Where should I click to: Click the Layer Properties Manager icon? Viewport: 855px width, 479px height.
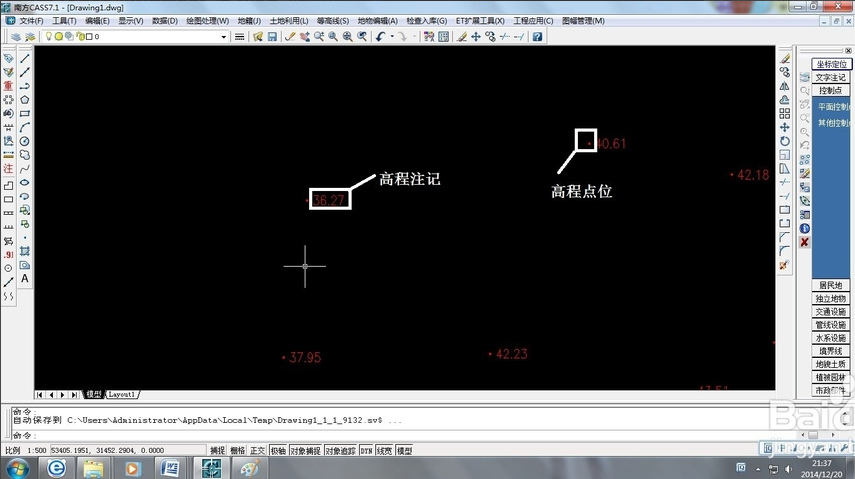coord(16,37)
